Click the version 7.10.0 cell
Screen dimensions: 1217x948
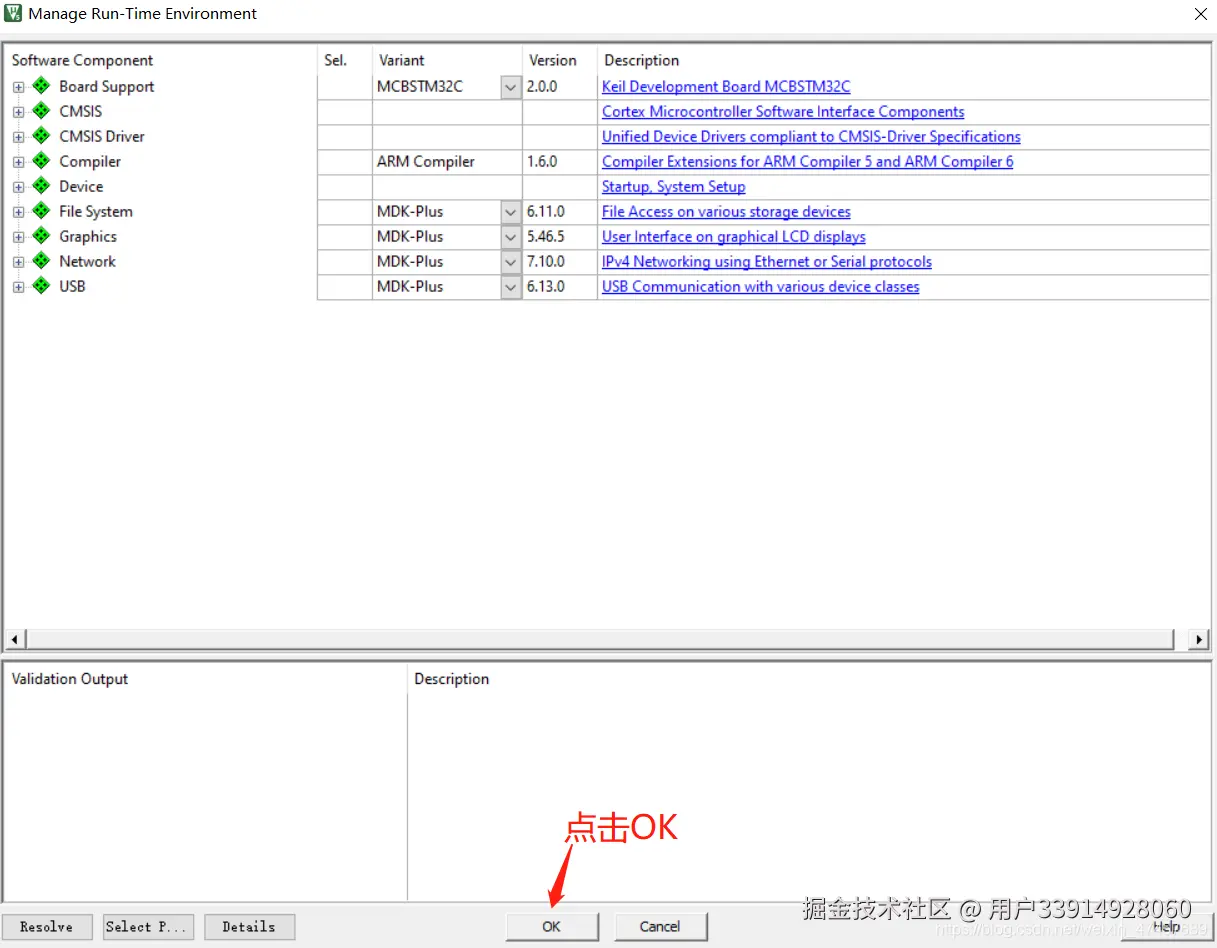coord(560,262)
